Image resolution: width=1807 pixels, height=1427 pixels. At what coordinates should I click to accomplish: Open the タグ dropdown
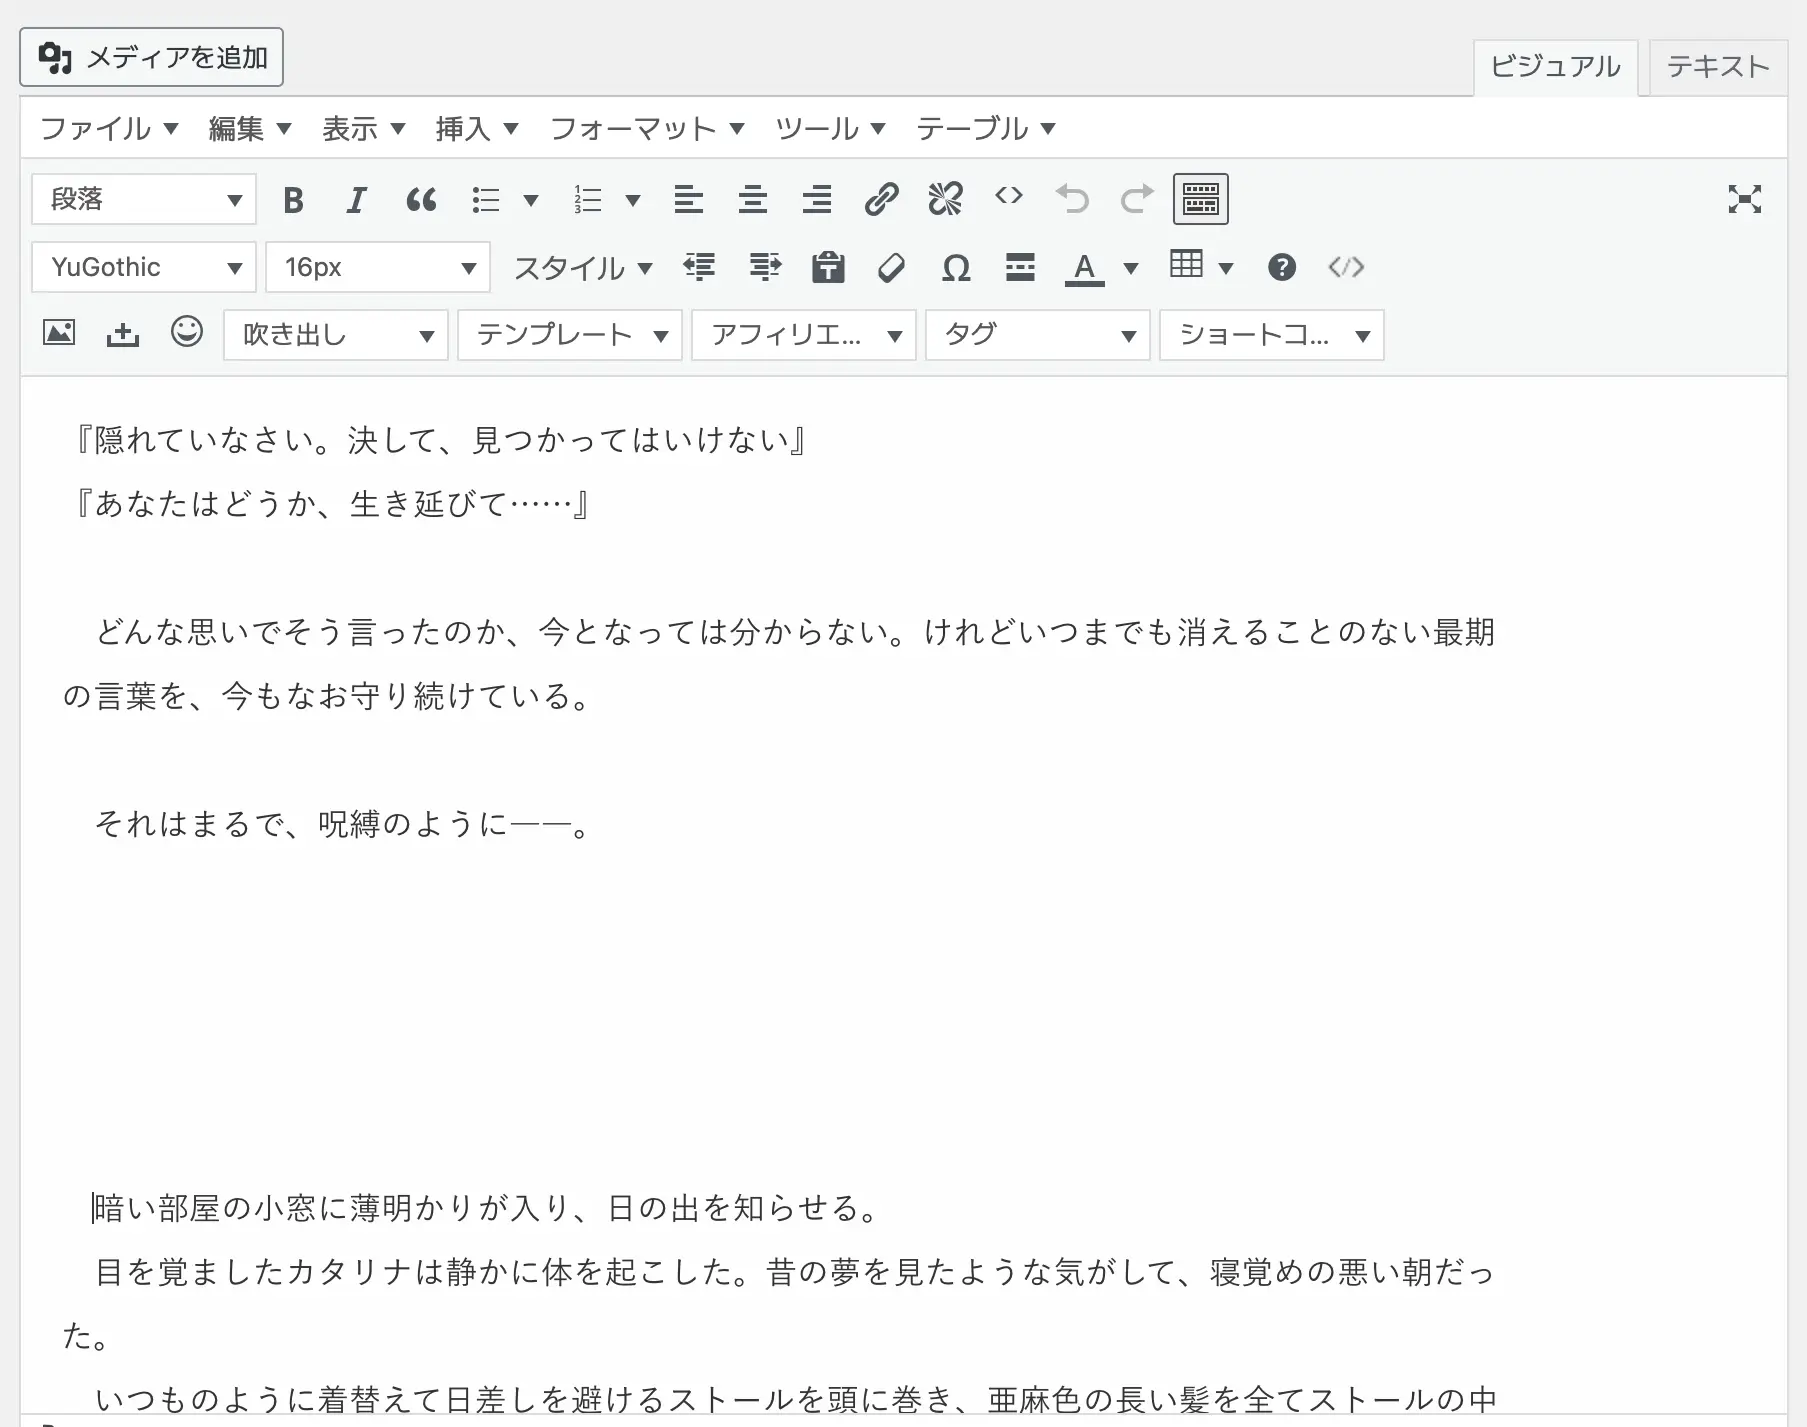[1038, 335]
